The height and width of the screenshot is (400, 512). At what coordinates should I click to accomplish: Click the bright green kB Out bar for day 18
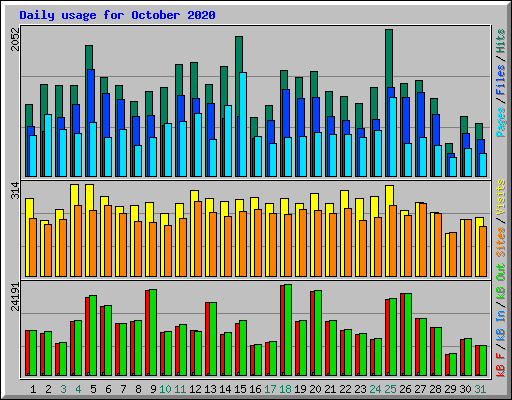click(x=288, y=330)
